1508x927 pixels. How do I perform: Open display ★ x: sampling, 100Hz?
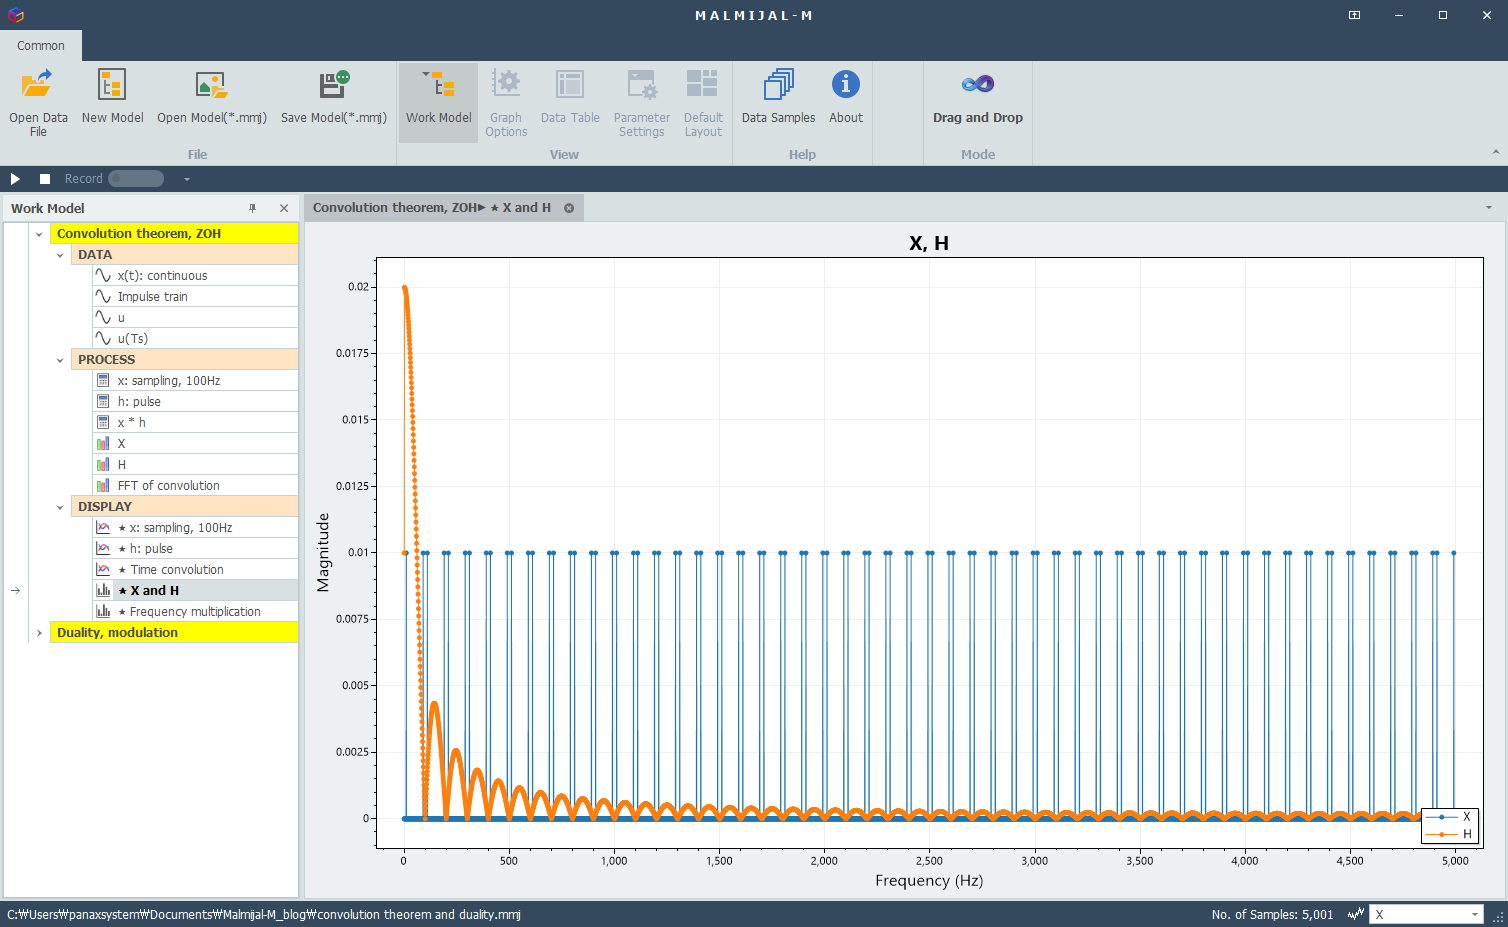point(195,527)
